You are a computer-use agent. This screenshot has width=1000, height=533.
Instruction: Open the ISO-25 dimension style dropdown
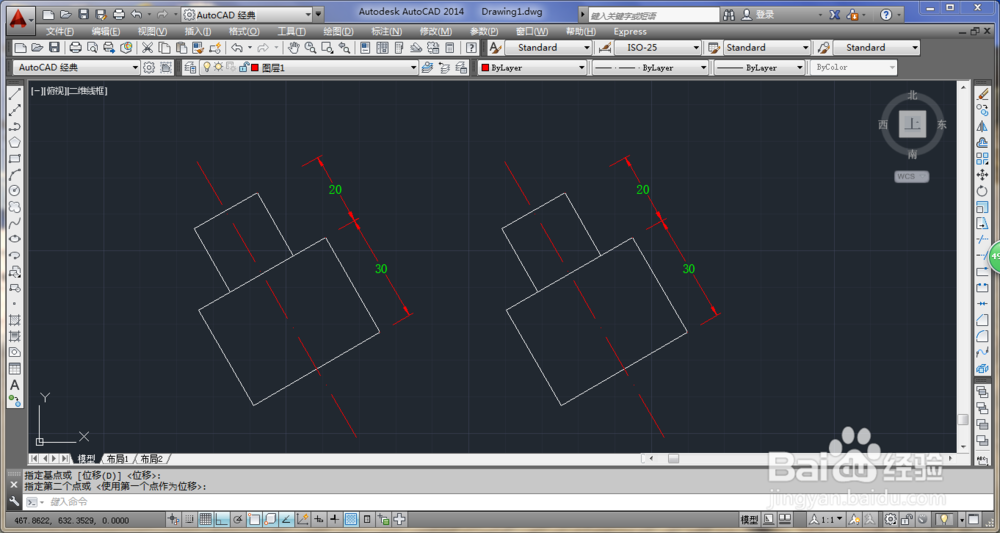point(658,47)
